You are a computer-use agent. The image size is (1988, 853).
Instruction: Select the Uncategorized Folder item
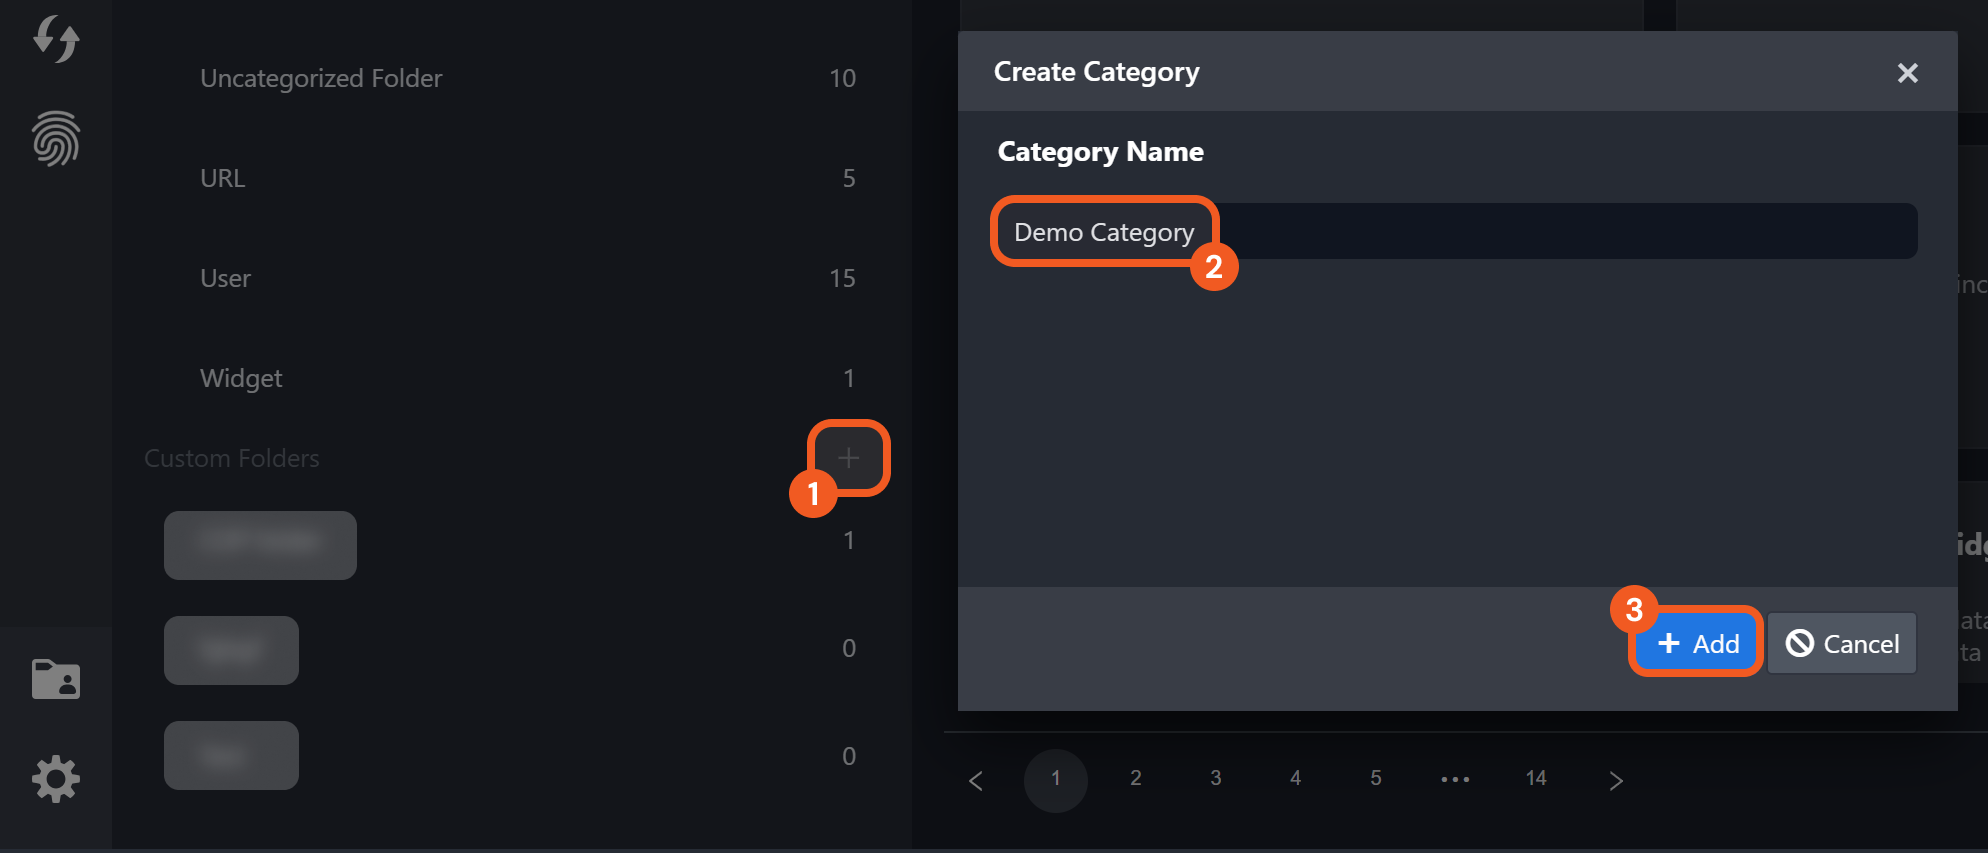(x=321, y=78)
